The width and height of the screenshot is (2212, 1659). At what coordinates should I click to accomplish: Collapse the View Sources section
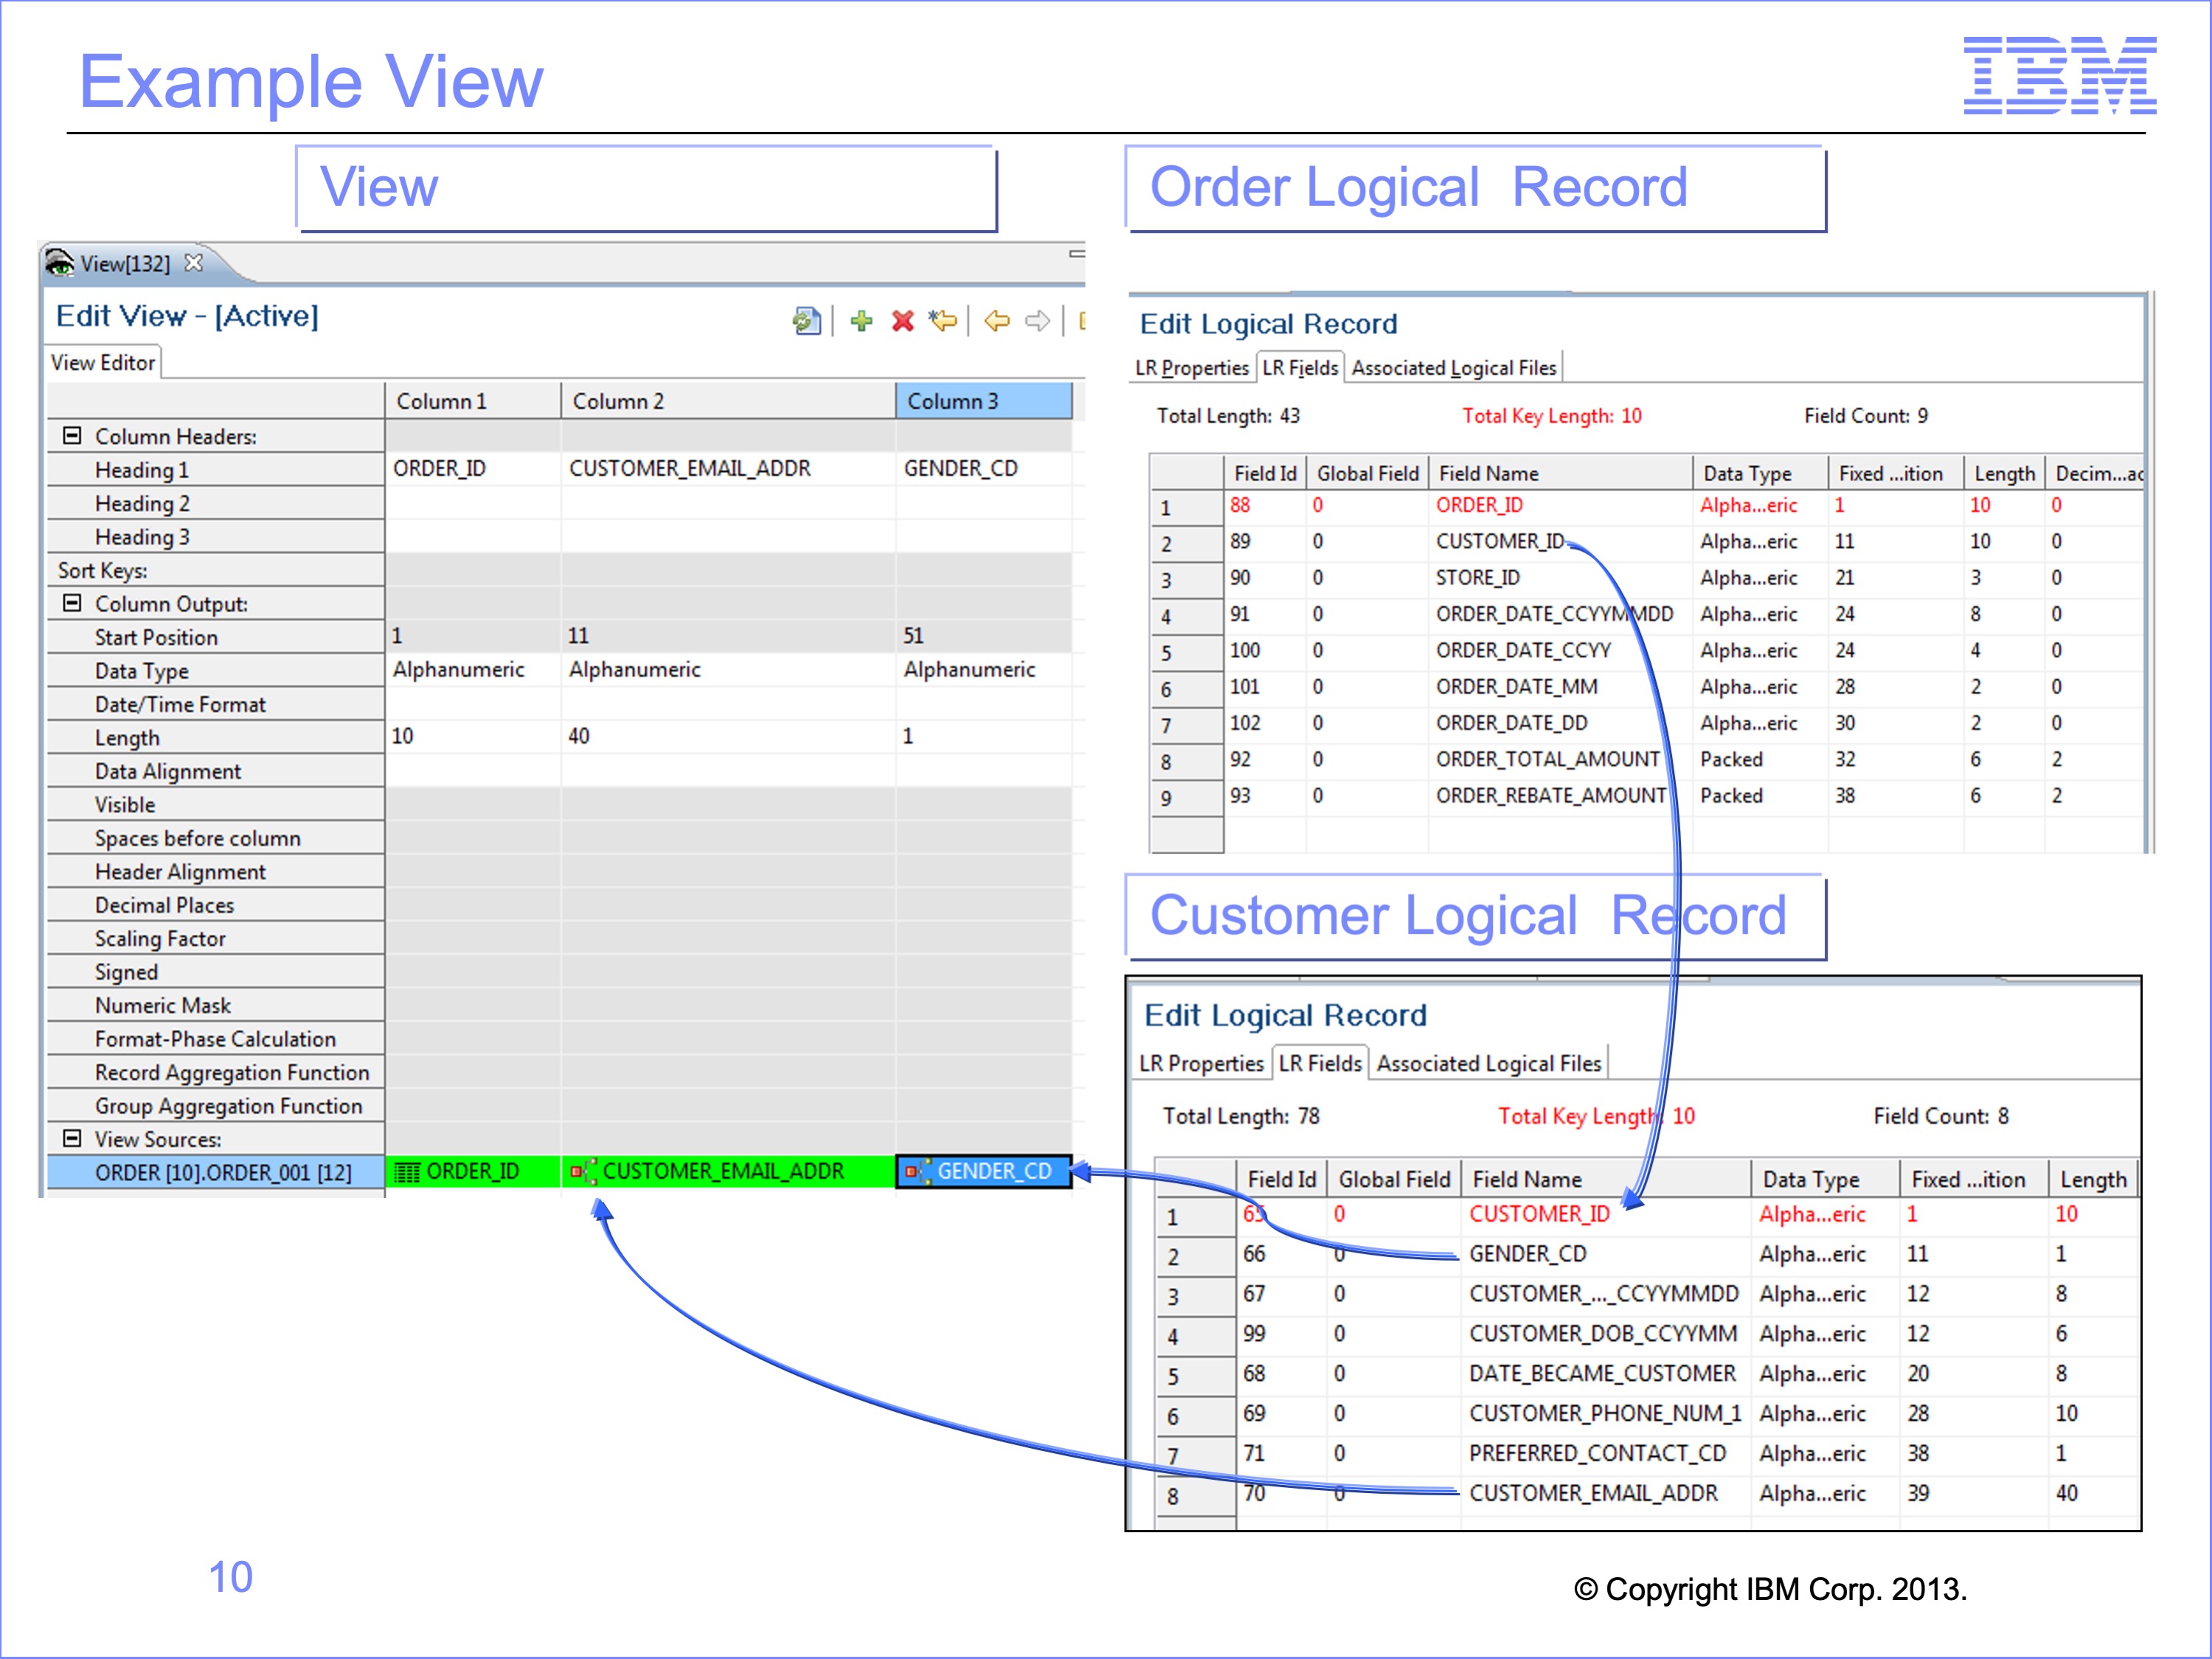72,1138
